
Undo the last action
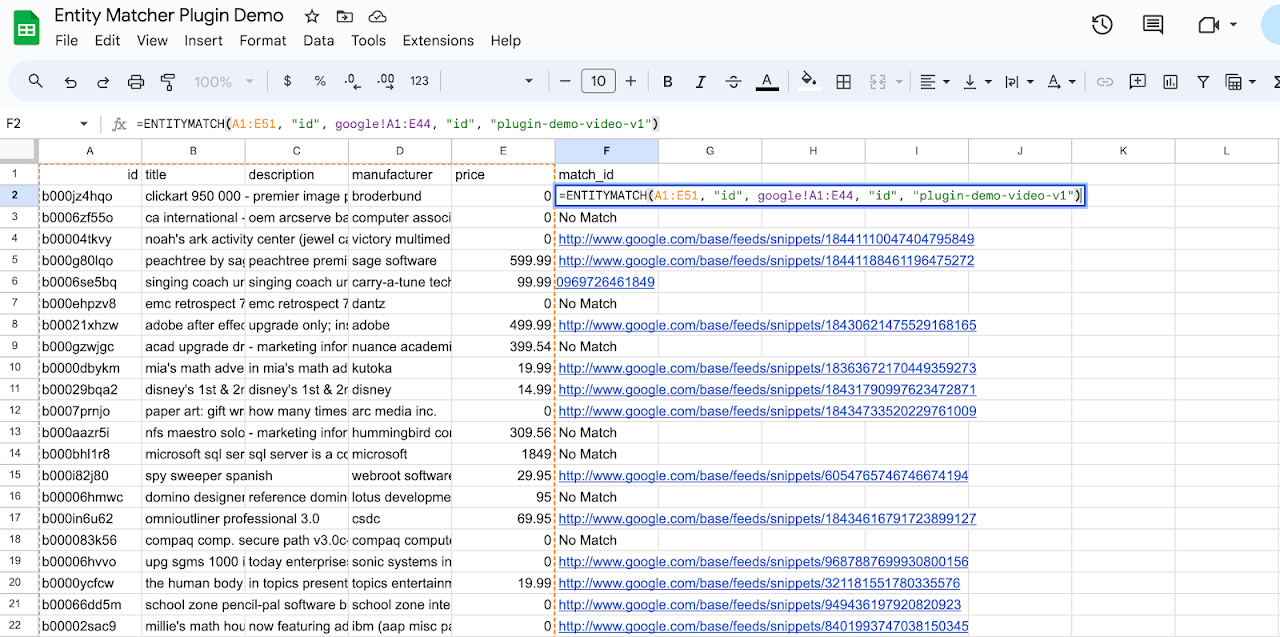coord(70,82)
